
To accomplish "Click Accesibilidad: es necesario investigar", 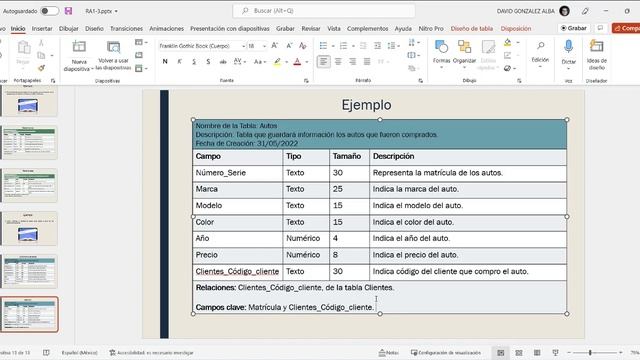I will [x=151, y=353].
